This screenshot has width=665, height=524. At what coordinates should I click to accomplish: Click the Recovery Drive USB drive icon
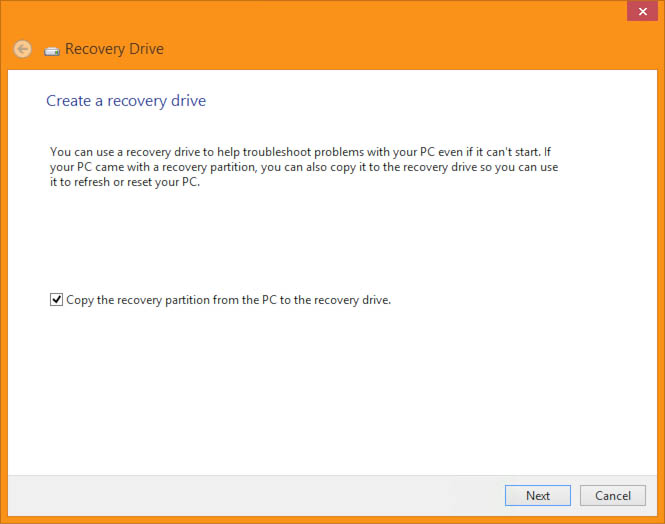coord(52,51)
